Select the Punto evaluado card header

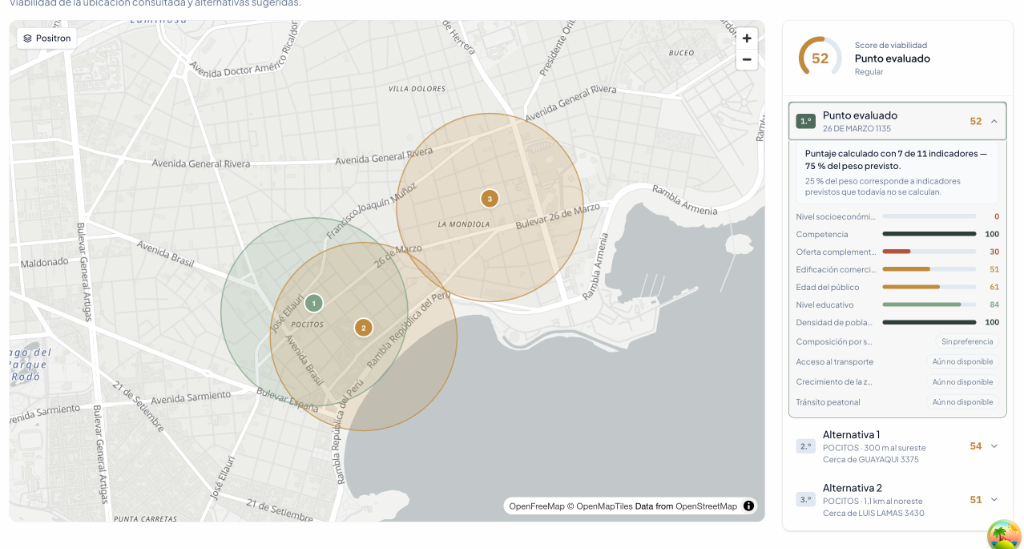point(897,121)
